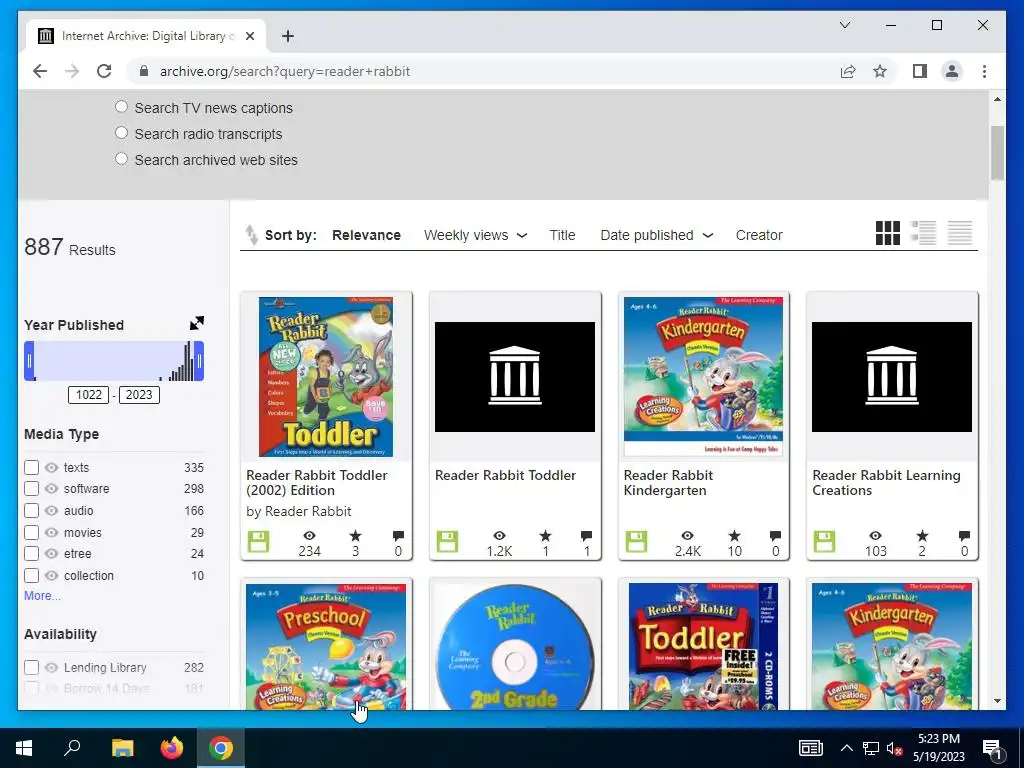
Task: Sort results by Relevance
Action: [366, 235]
